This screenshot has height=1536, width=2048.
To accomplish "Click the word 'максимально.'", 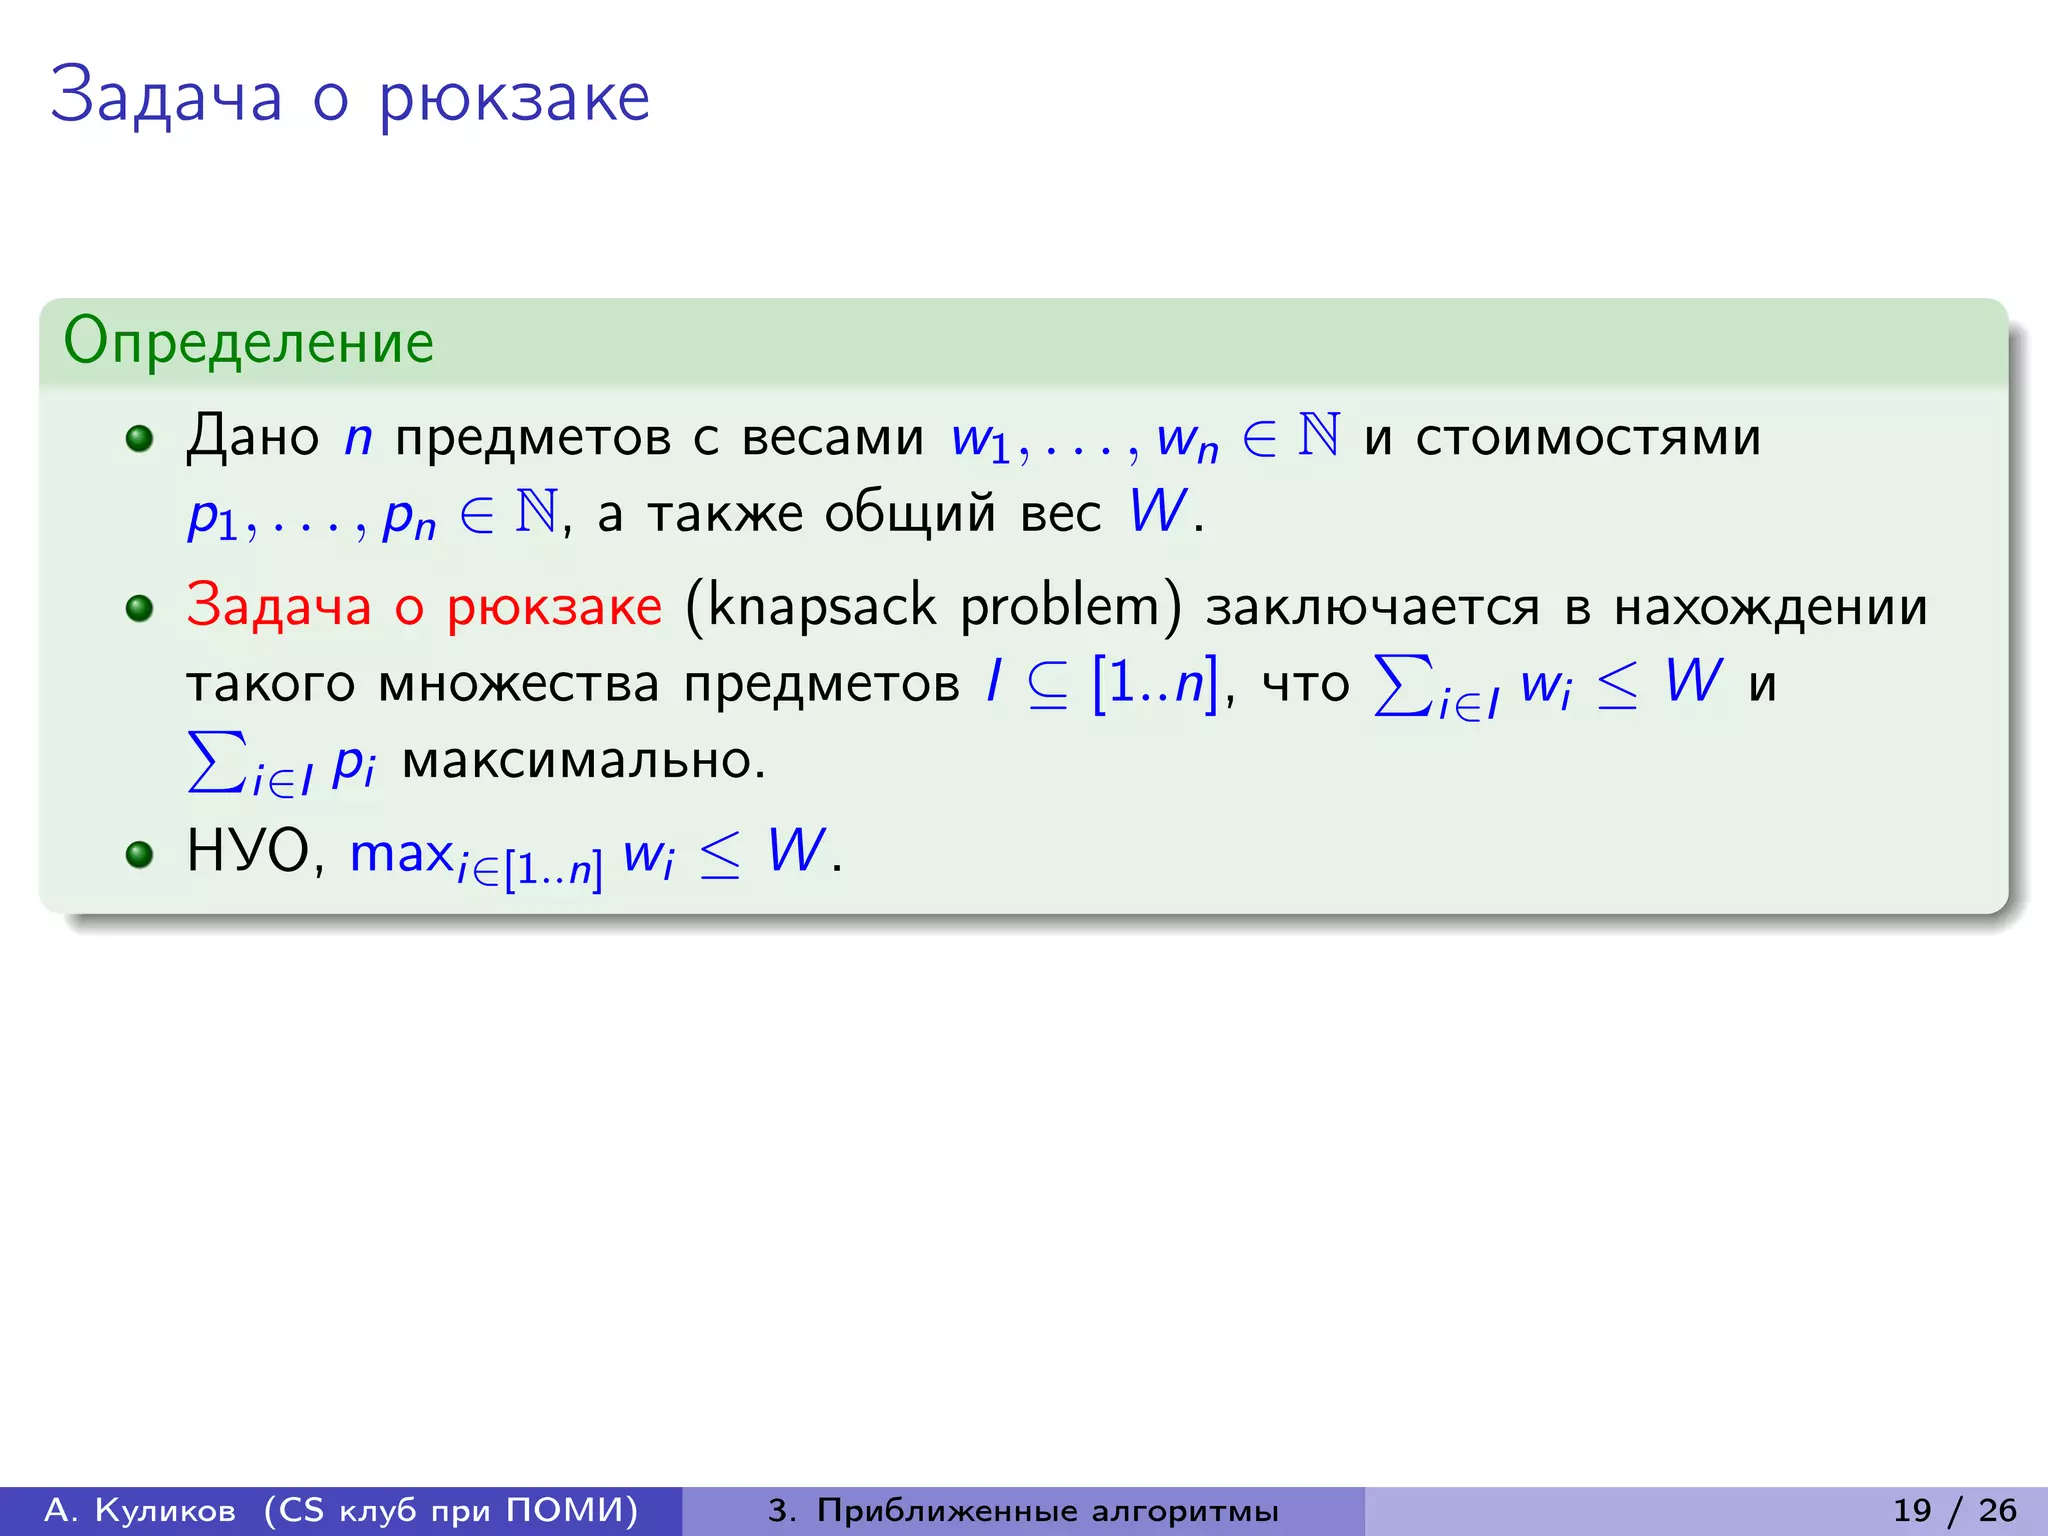I will 584,760.
